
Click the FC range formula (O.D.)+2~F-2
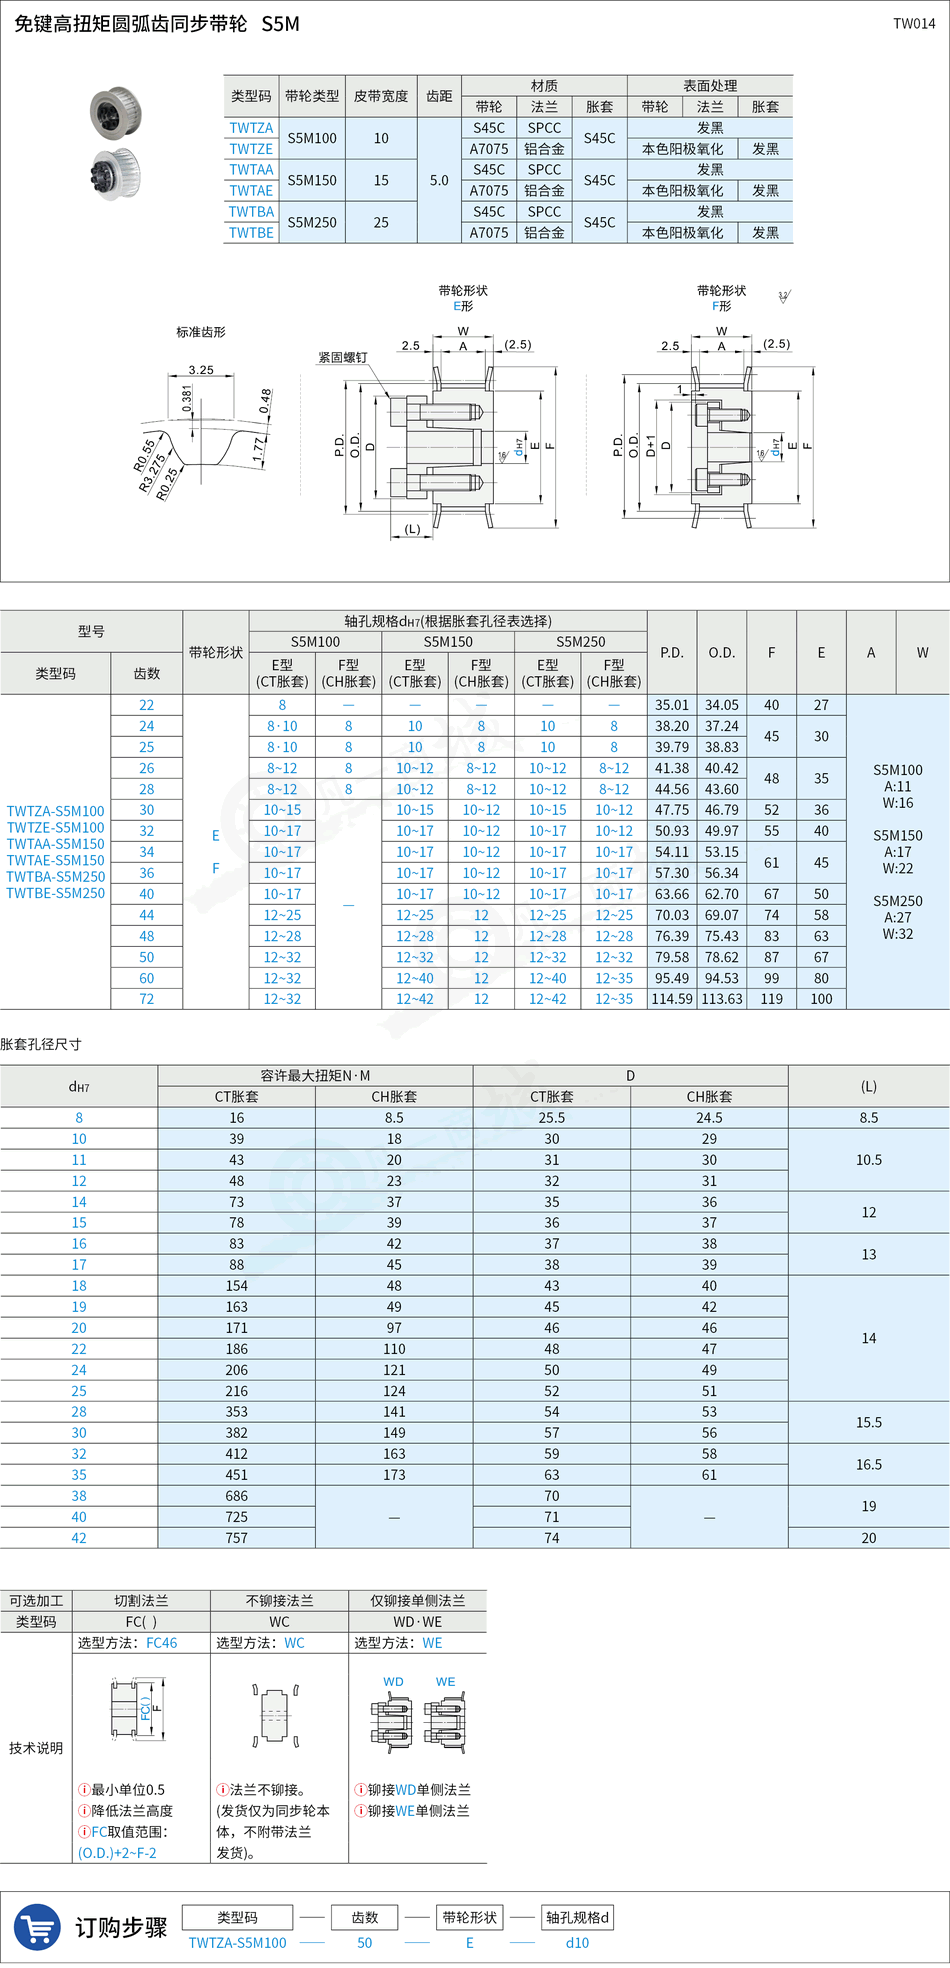tap(117, 1853)
